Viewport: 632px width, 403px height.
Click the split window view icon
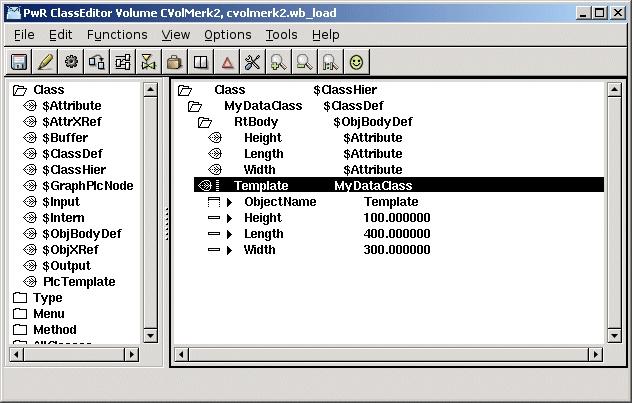point(201,62)
